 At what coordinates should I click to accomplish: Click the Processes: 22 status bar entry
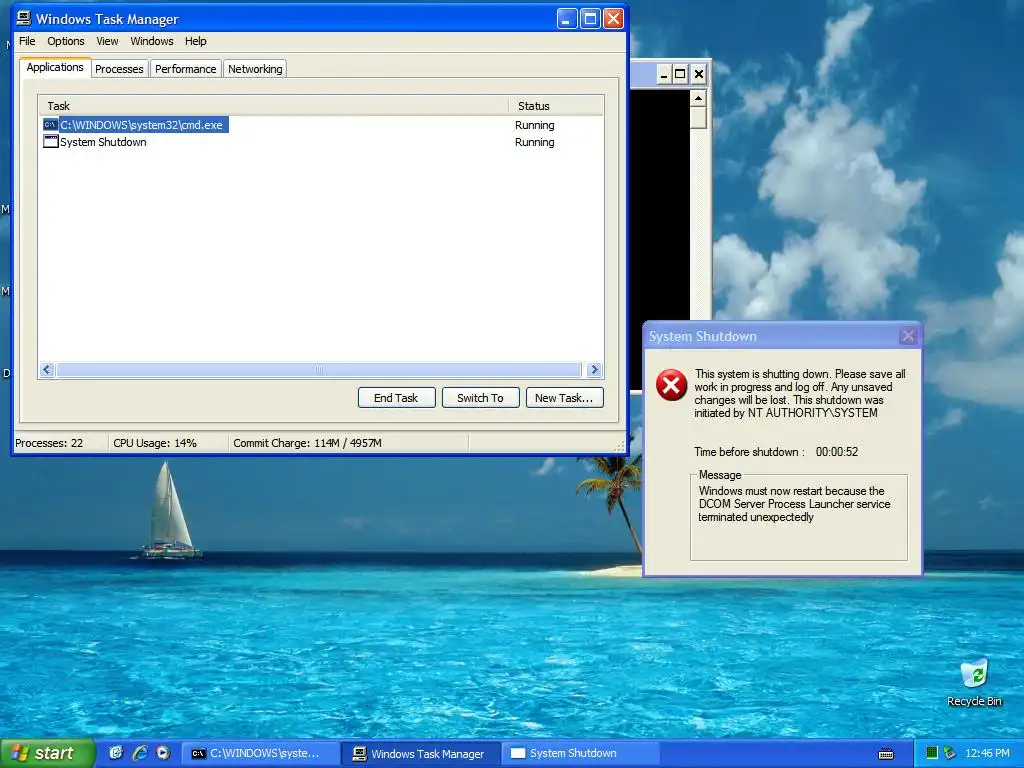[49, 443]
